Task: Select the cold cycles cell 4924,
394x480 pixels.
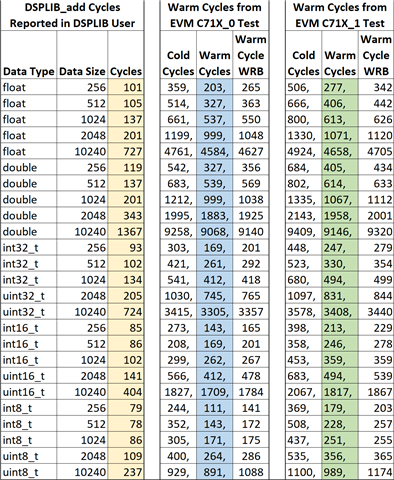Action: coord(304,151)
